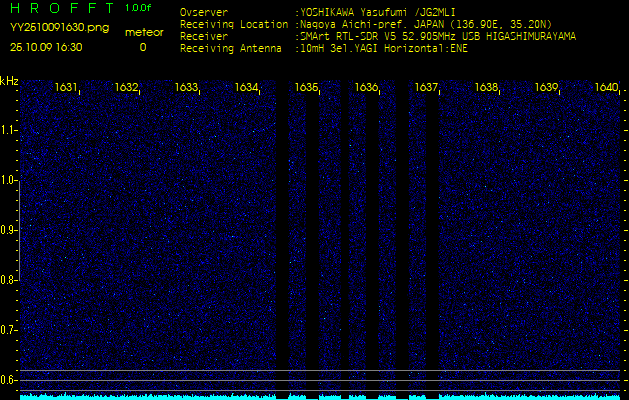Screen dimensions: 629x400
Task: Click the 1638 time marker
Action: point(486,87)
